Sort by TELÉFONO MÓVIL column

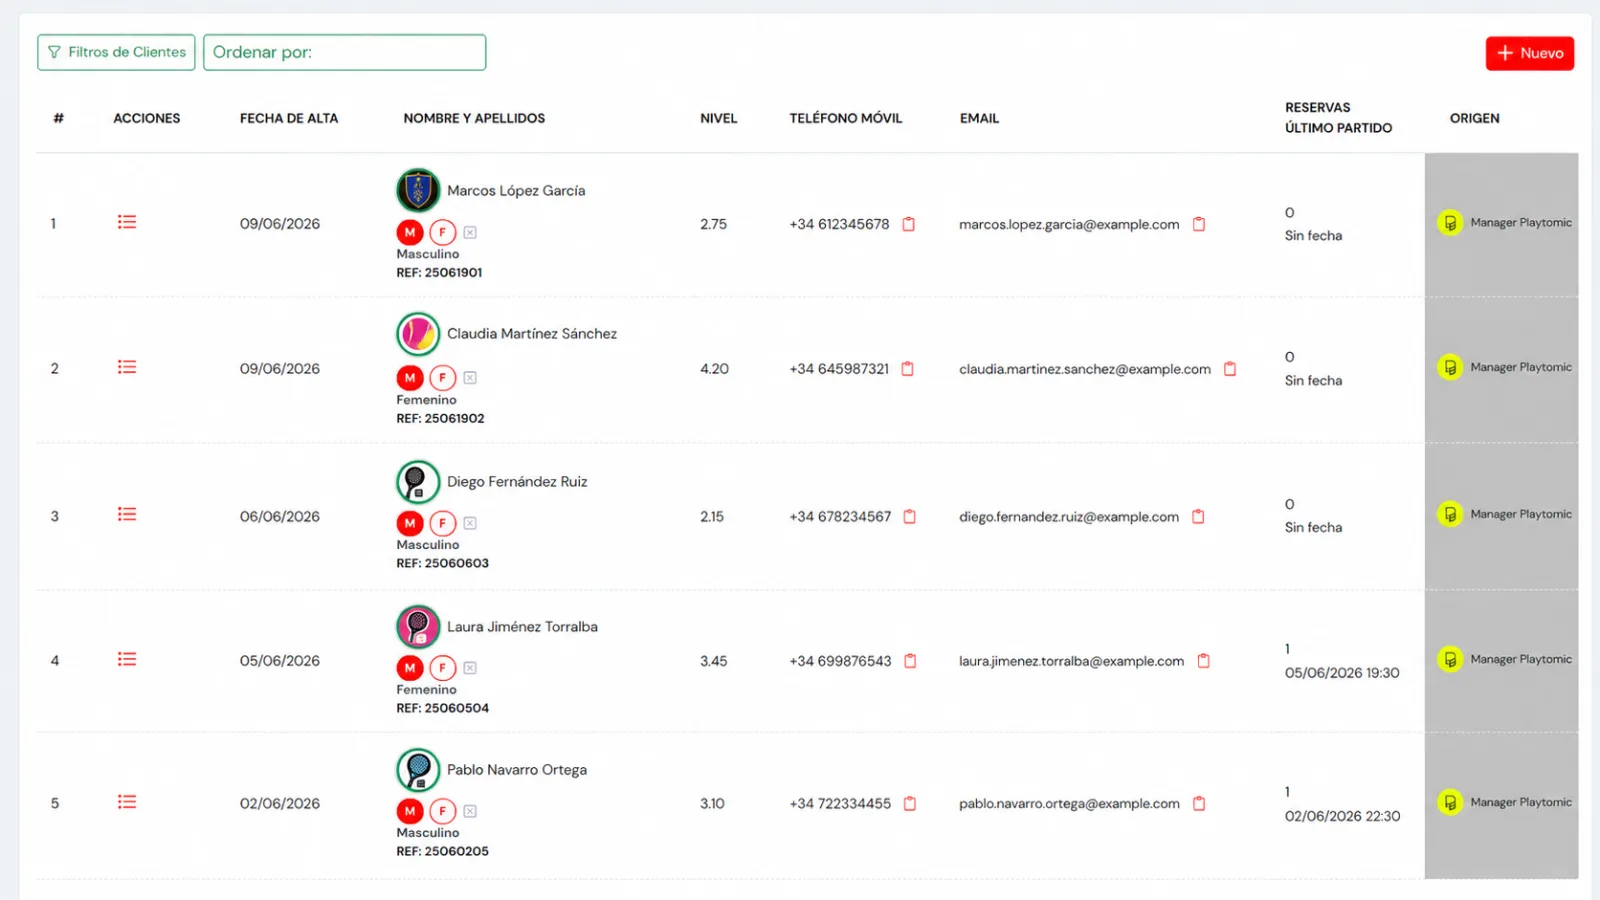tap(845, 118)
